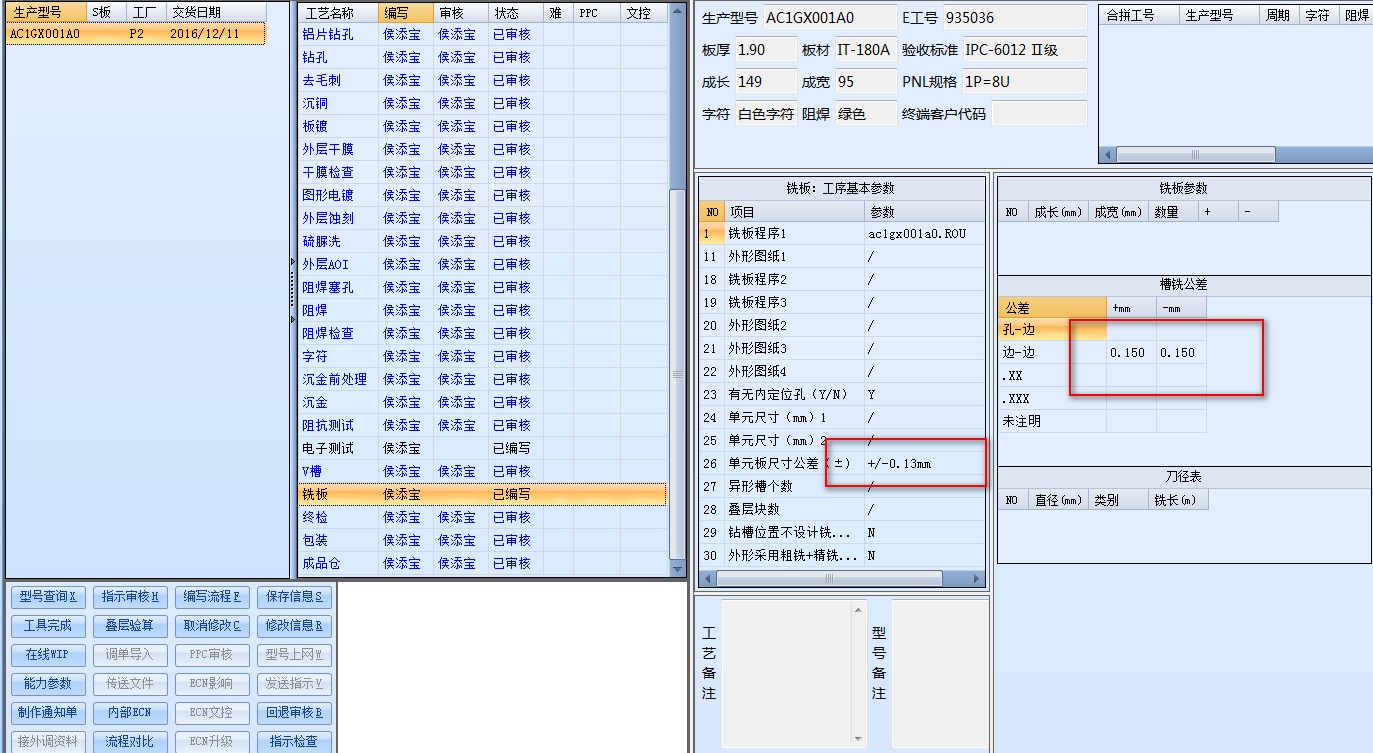The image size is (1373, 753).
Task: Click the 工艺名称 column header
Action: (339, 13)
